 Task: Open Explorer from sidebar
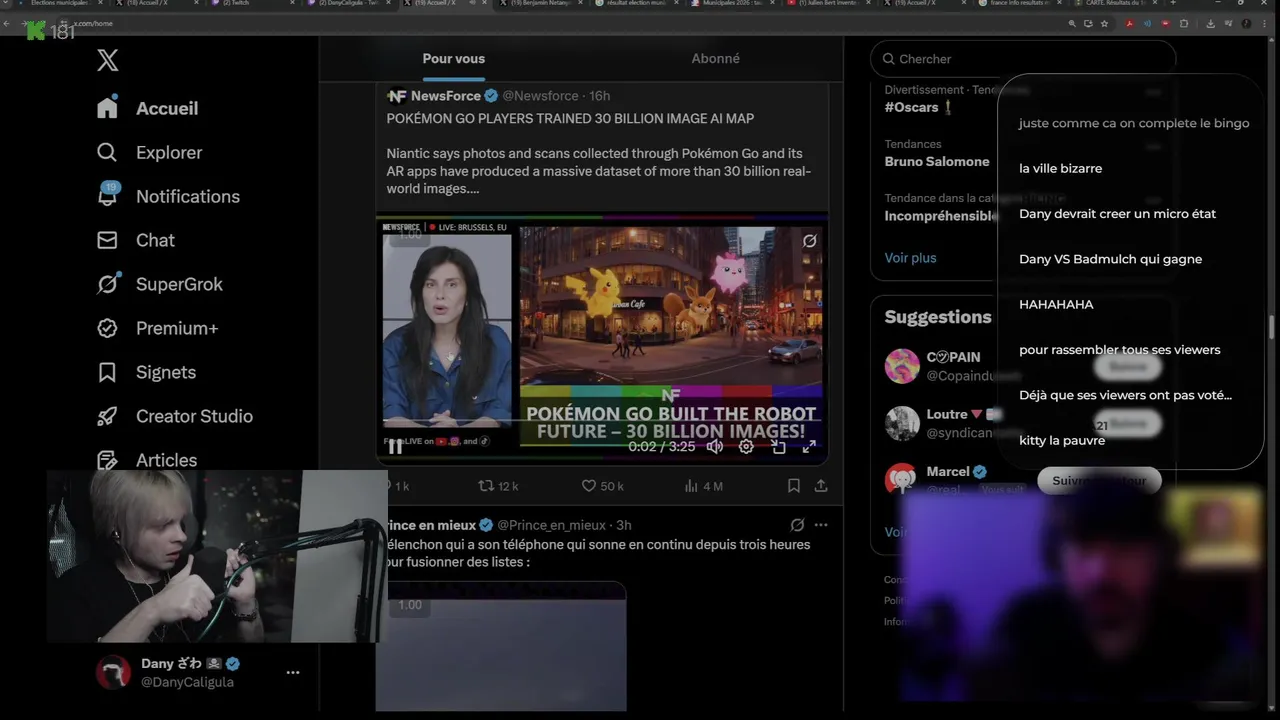[149, 152]
